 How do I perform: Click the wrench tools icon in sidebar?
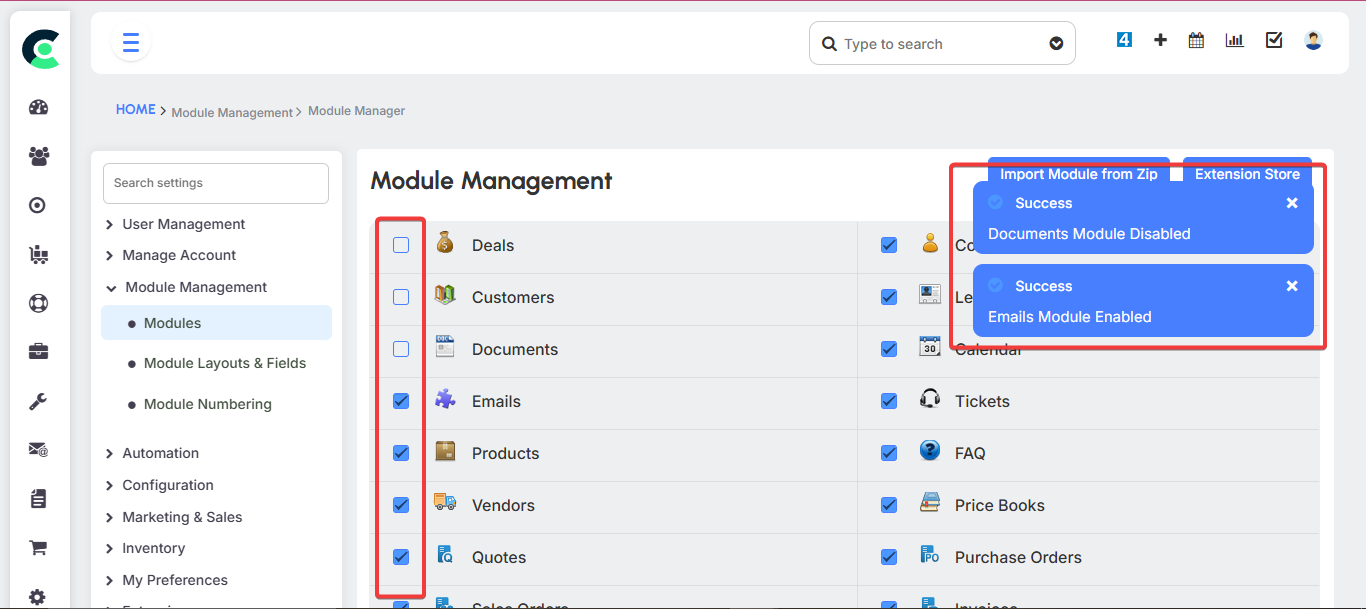[37, 401]
